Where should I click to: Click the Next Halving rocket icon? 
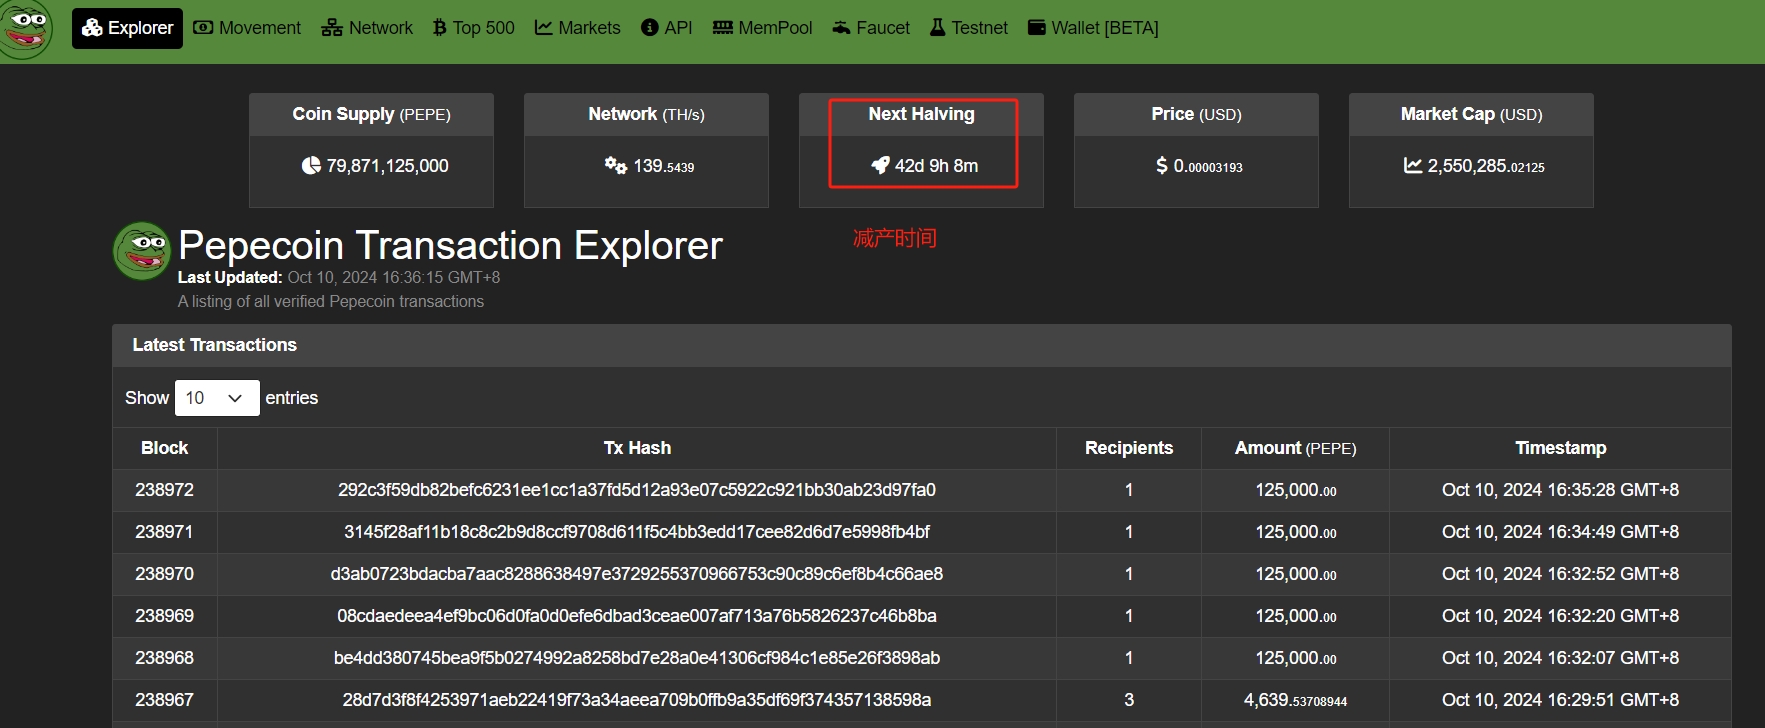[x=880, y=165]
